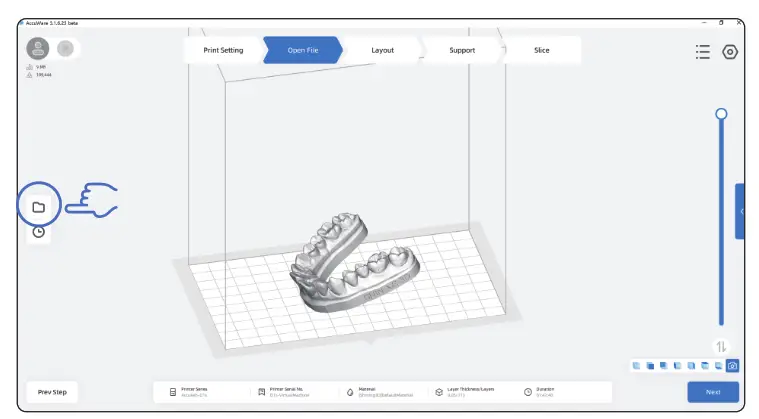Expand the blue side panel tab on right edge
Screen dimensions: 759x419
pos(740,211)
